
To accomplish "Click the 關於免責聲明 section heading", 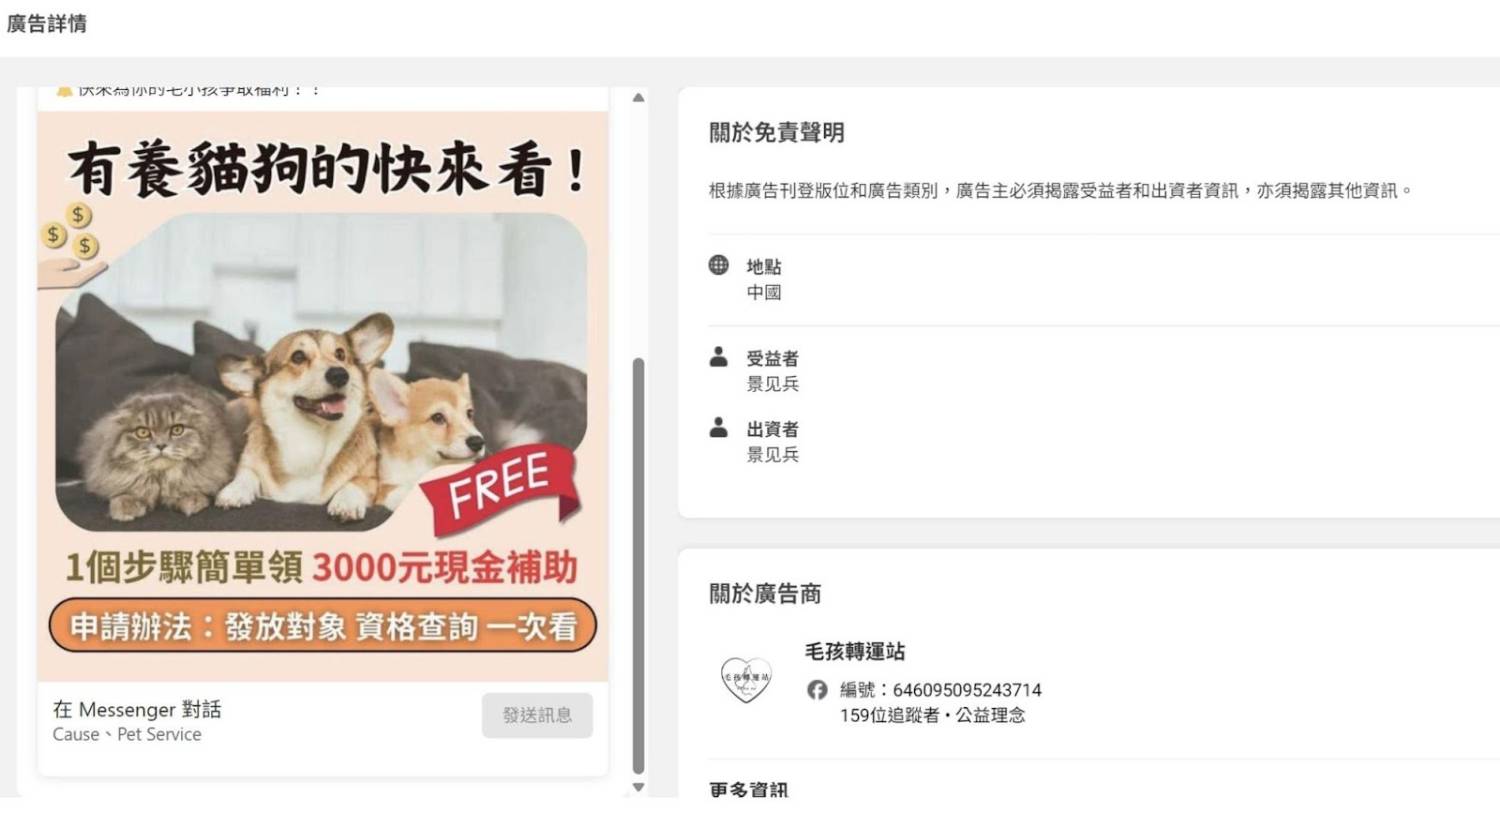I will (777, 132).
